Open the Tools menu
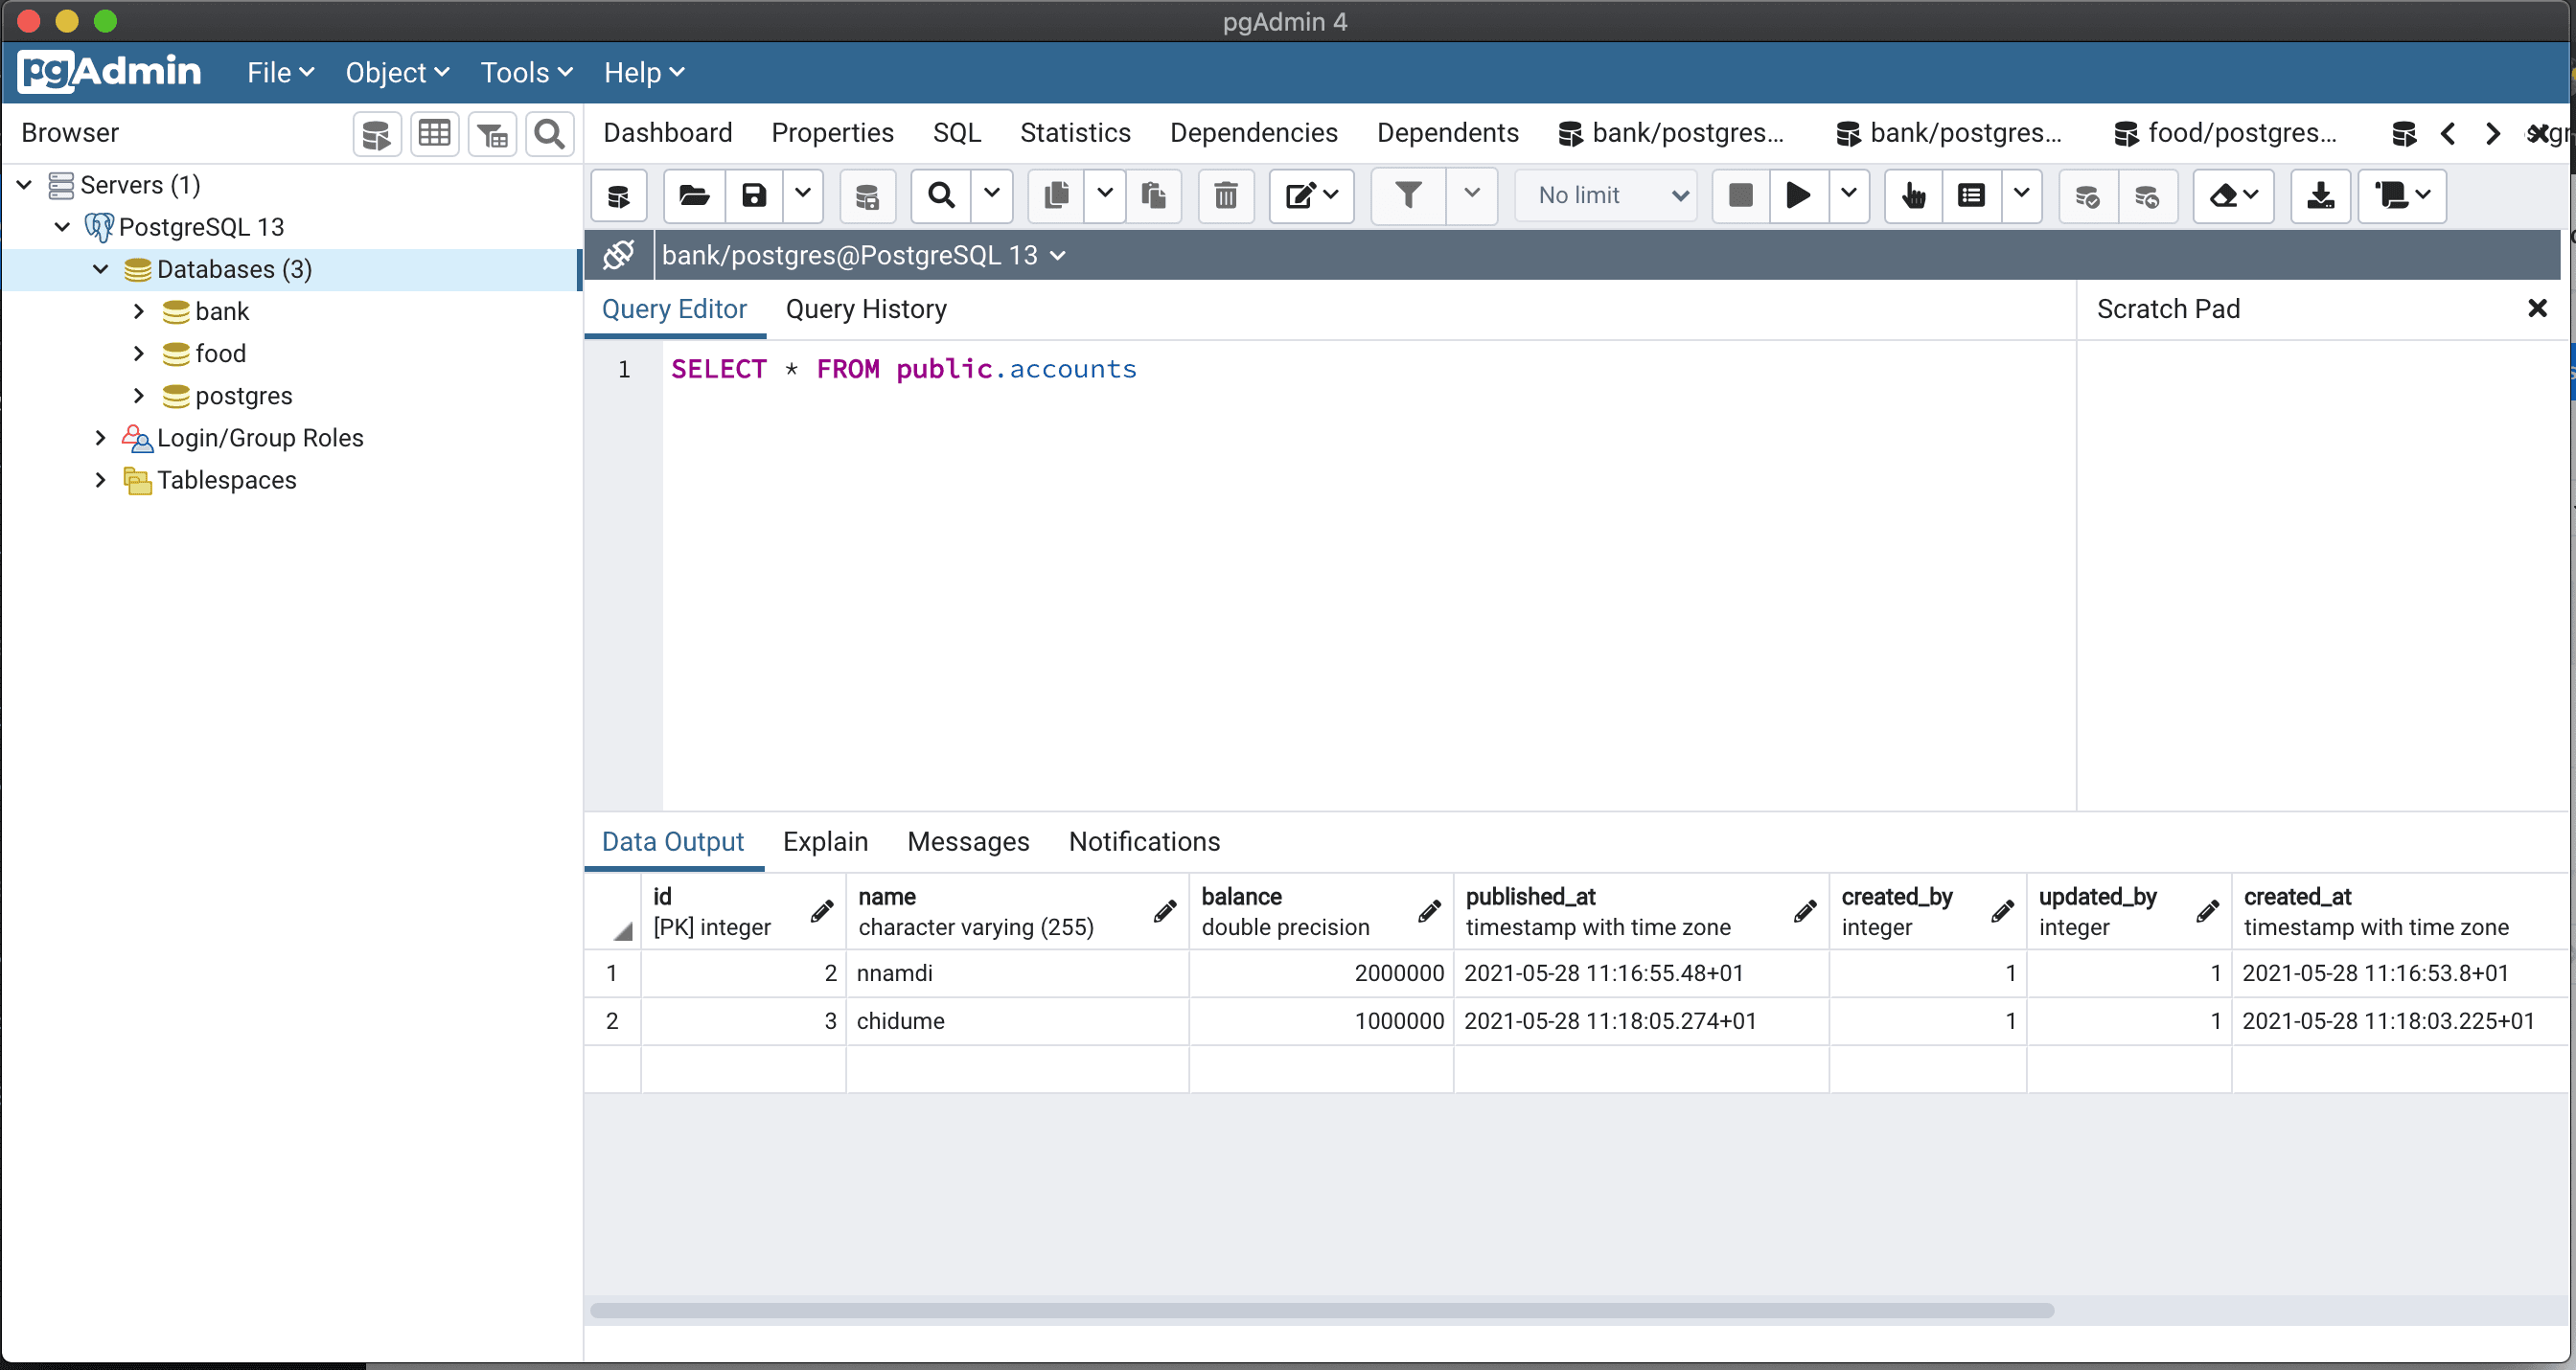 point(526,73)
